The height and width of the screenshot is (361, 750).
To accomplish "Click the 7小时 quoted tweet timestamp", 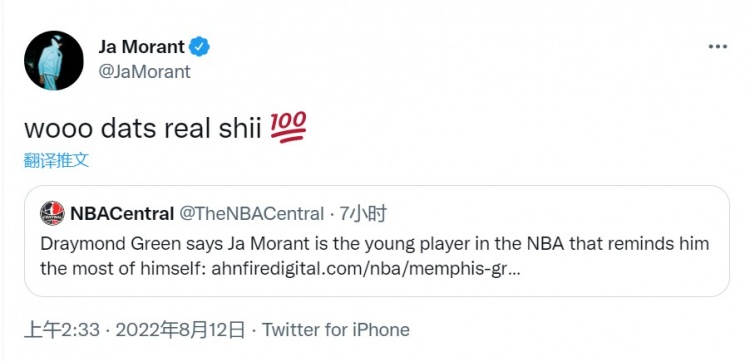I will (x=363, y=214).
